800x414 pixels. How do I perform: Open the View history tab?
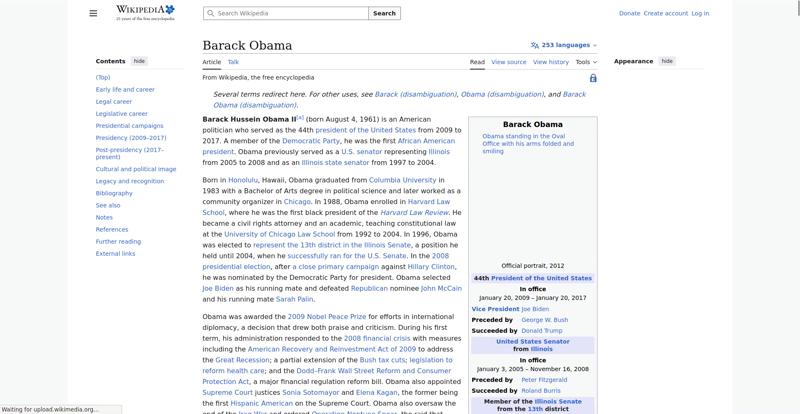coord(551,62)
